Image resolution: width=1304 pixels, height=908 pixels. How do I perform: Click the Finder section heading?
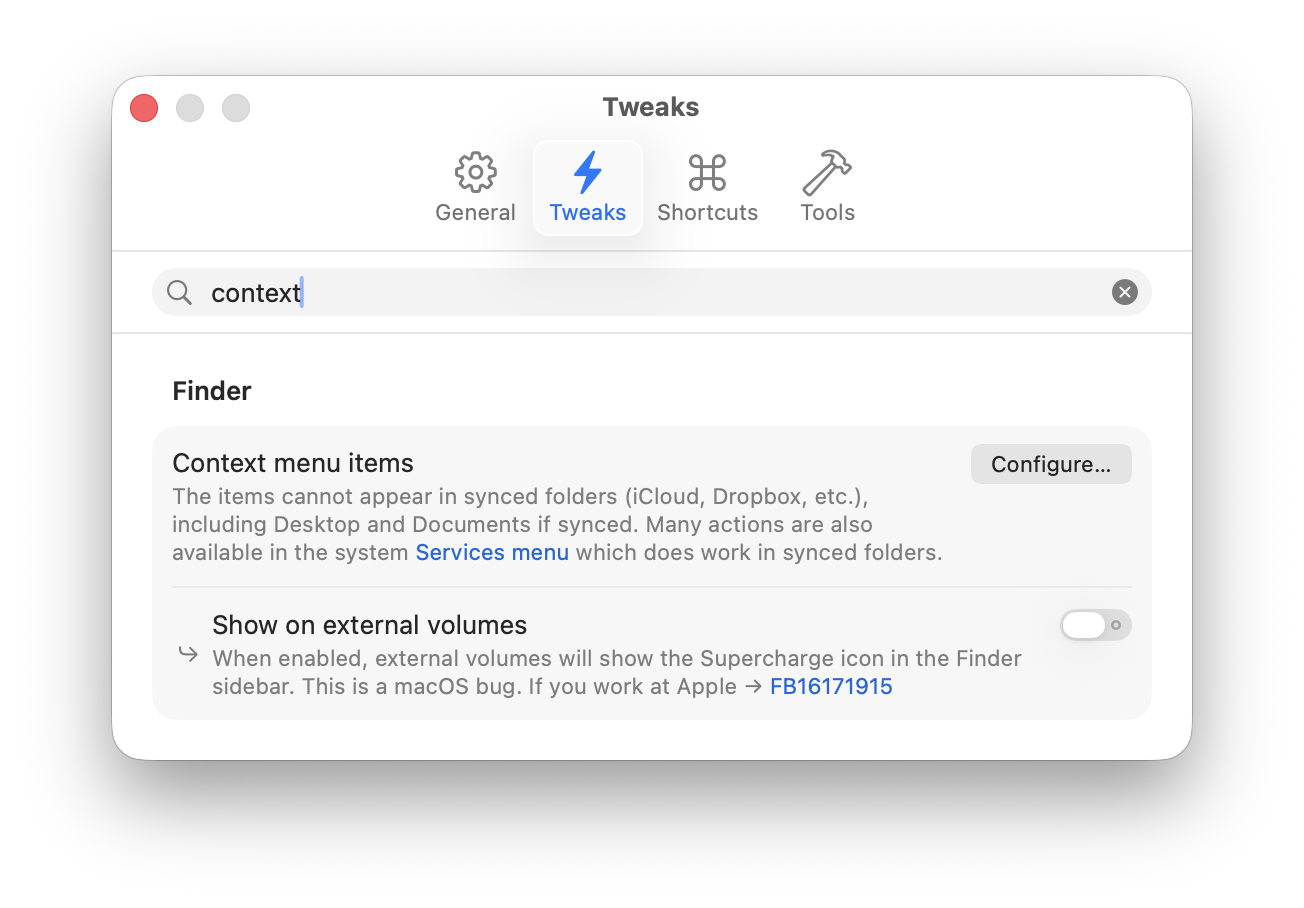[212, 390]
